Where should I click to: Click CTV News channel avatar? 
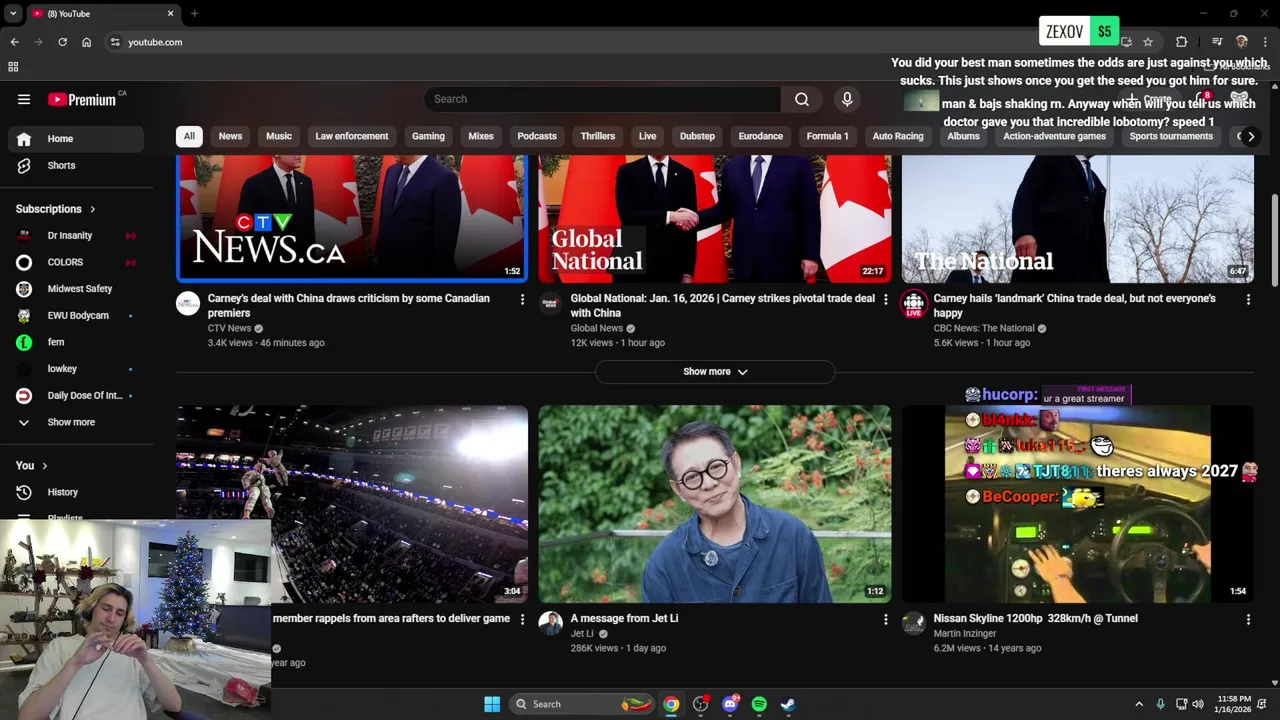(x=188, y=304)
